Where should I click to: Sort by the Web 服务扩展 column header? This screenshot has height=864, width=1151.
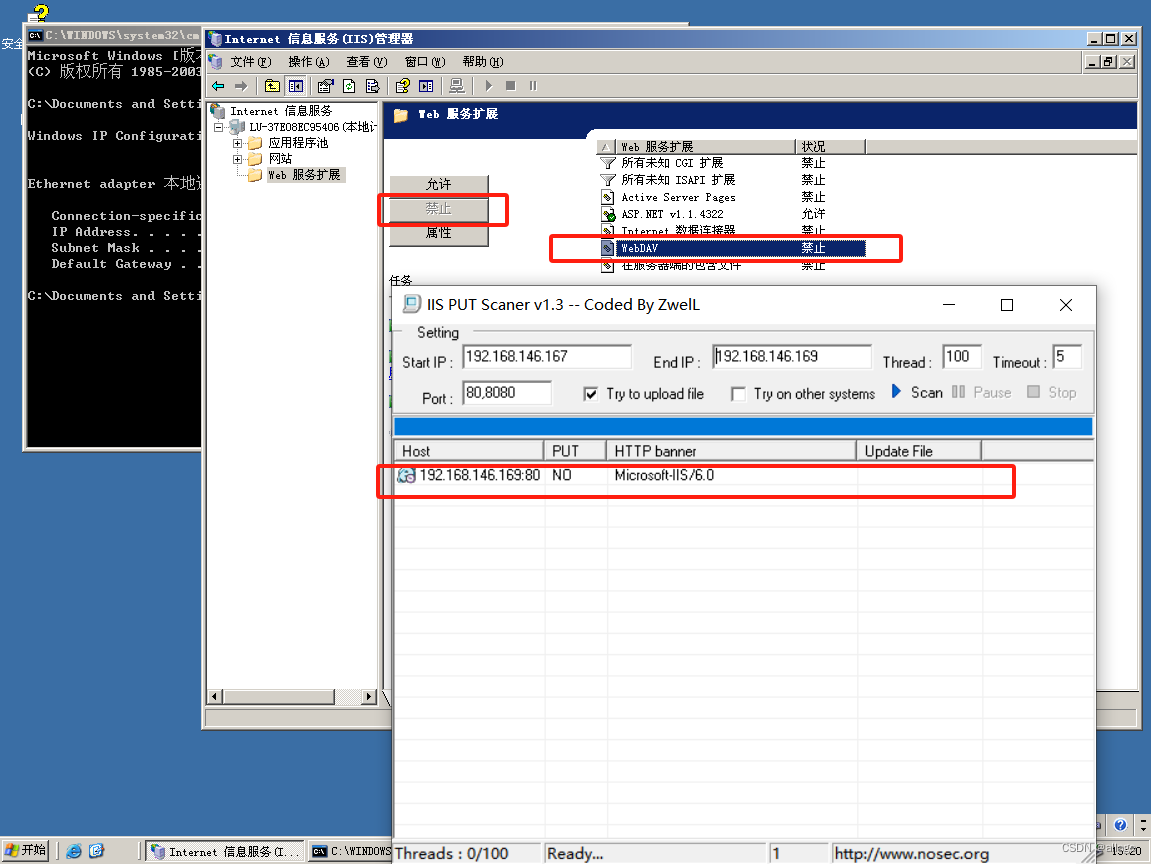(705, 147)
